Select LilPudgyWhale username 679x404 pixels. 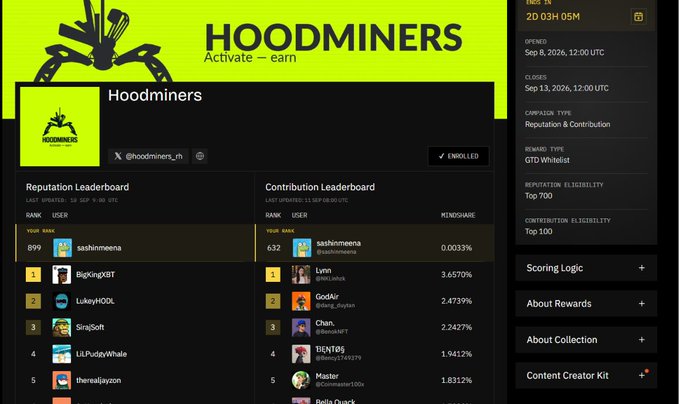point(101,354)
